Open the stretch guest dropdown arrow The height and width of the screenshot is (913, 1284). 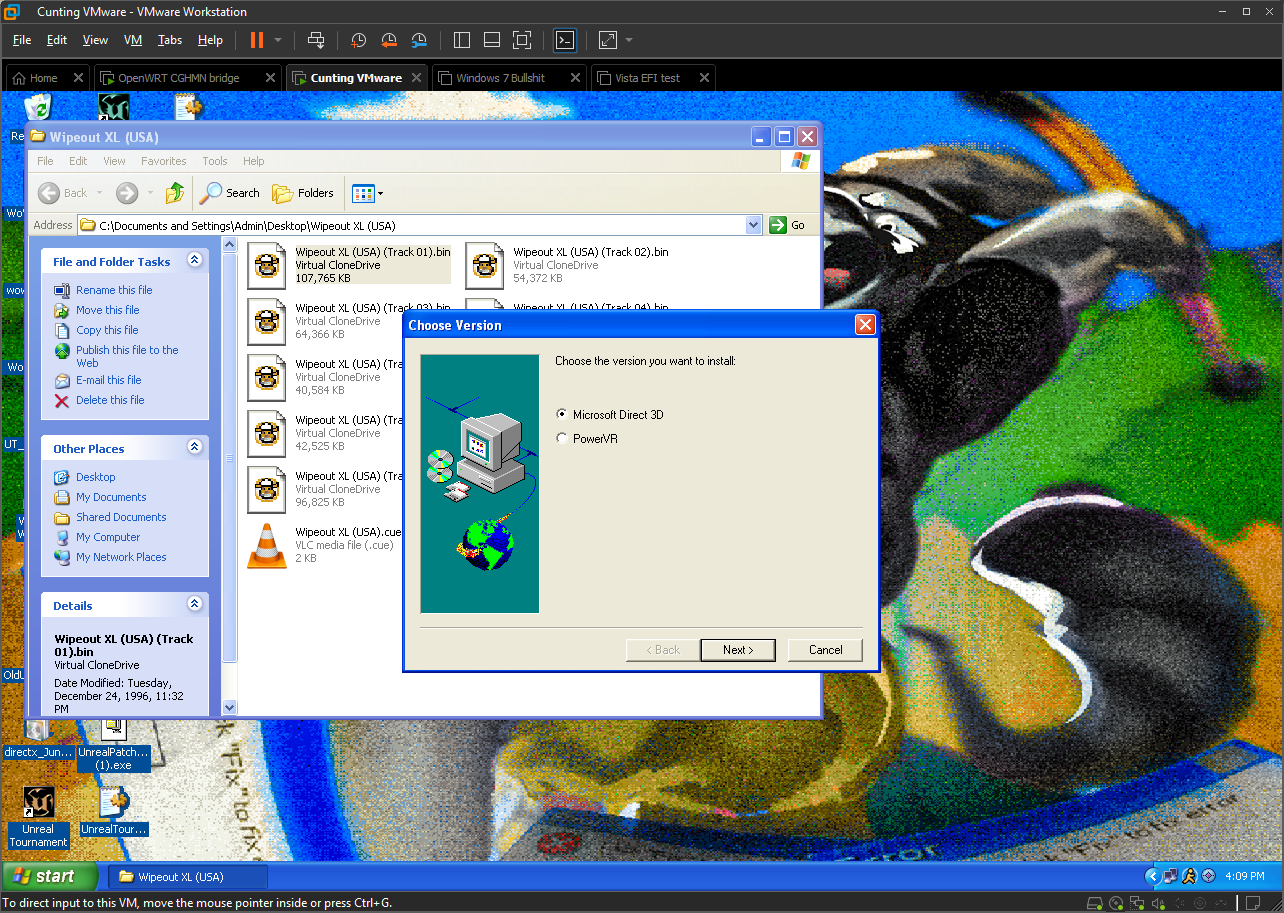[629, 40]
